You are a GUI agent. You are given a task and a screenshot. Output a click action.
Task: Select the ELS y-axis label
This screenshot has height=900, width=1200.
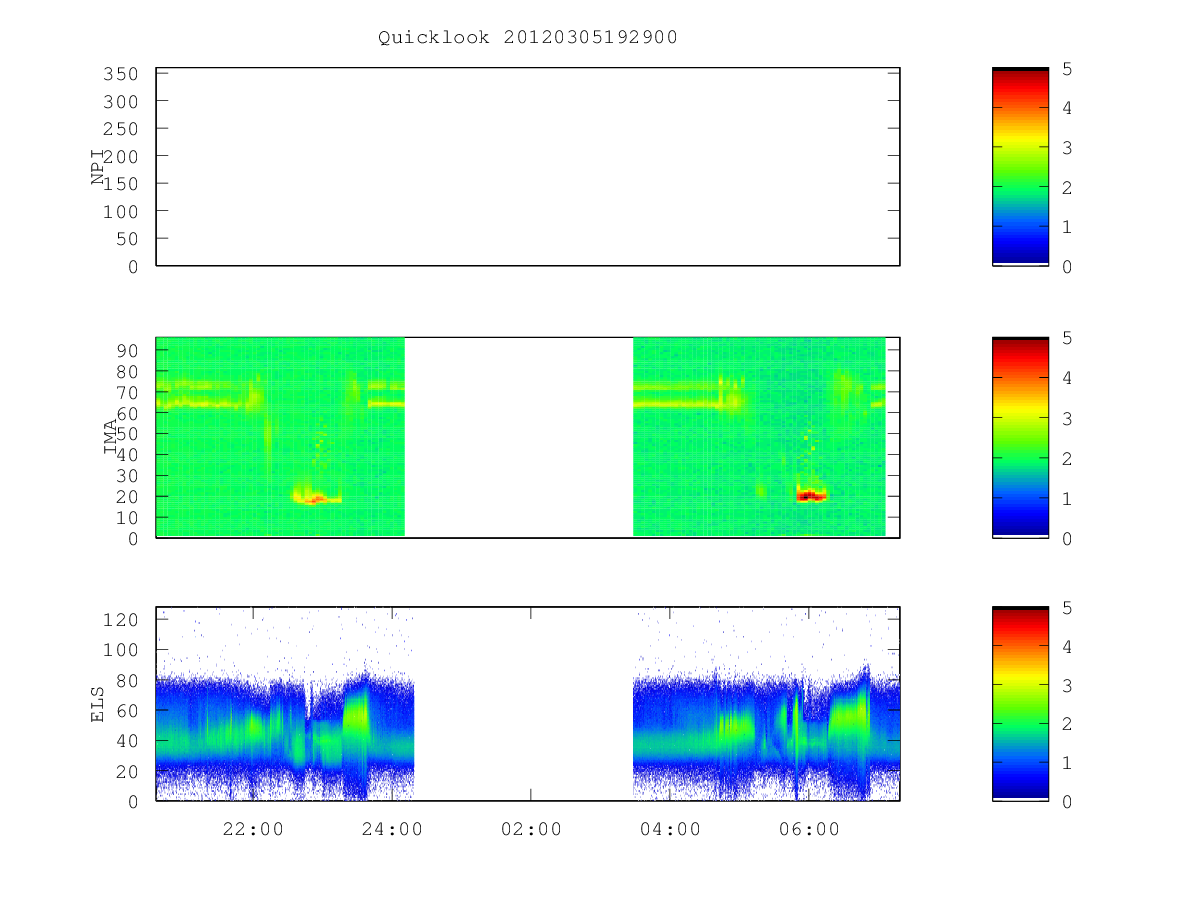98,704
